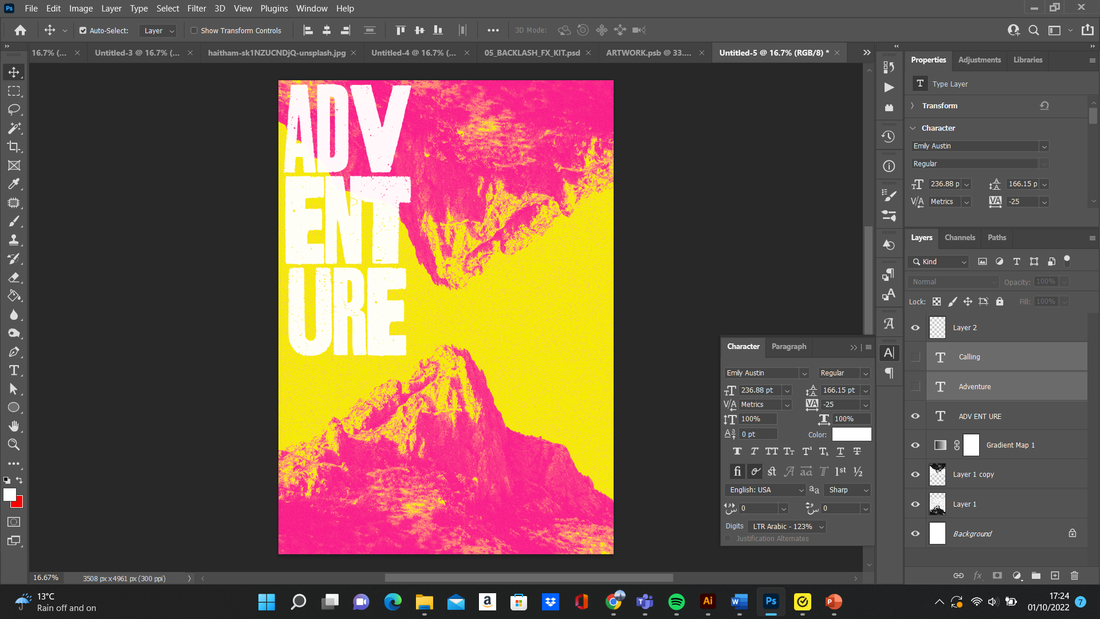Create a new layer in Layers panel
Image resolution: width=1100 pixels, height=619 pixels.
pos(1055,575)
